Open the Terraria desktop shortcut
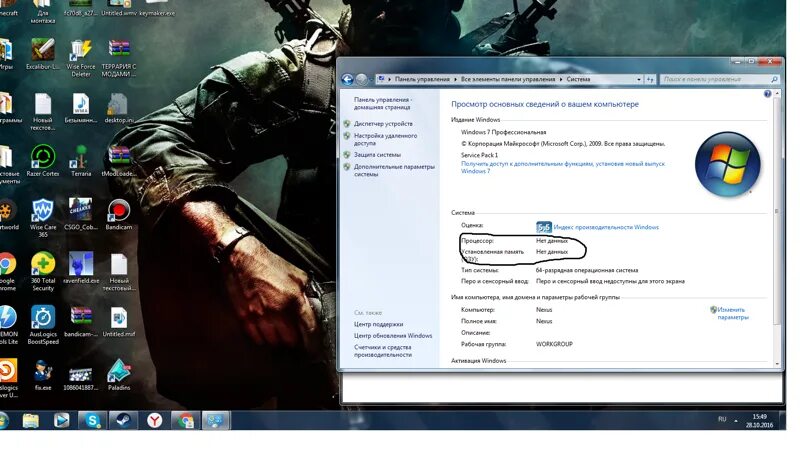 point(81,161)
